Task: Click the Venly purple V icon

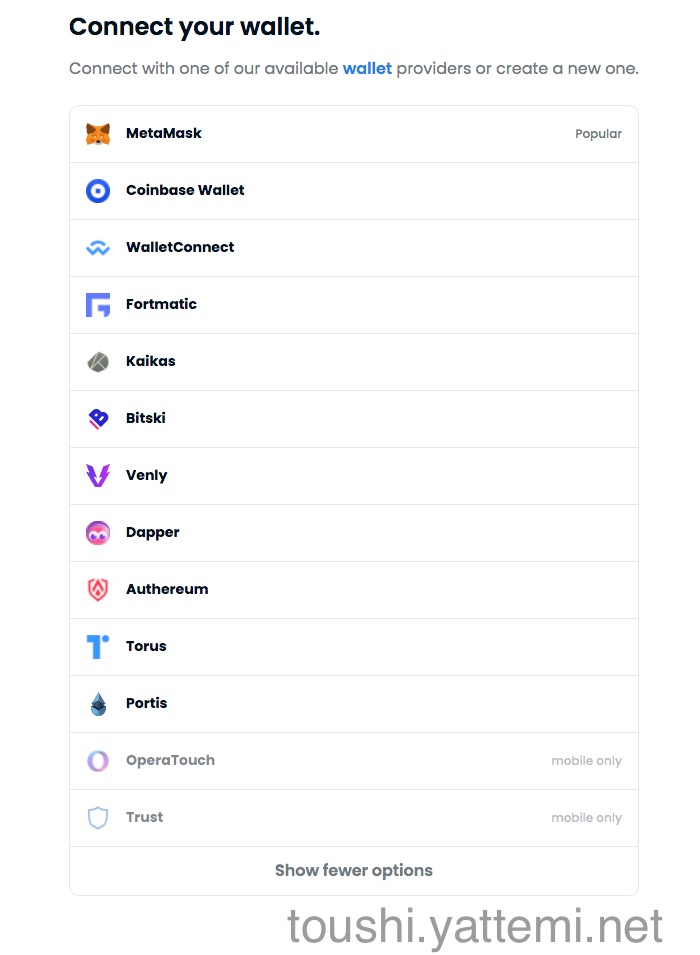Action: coord(98,476)
